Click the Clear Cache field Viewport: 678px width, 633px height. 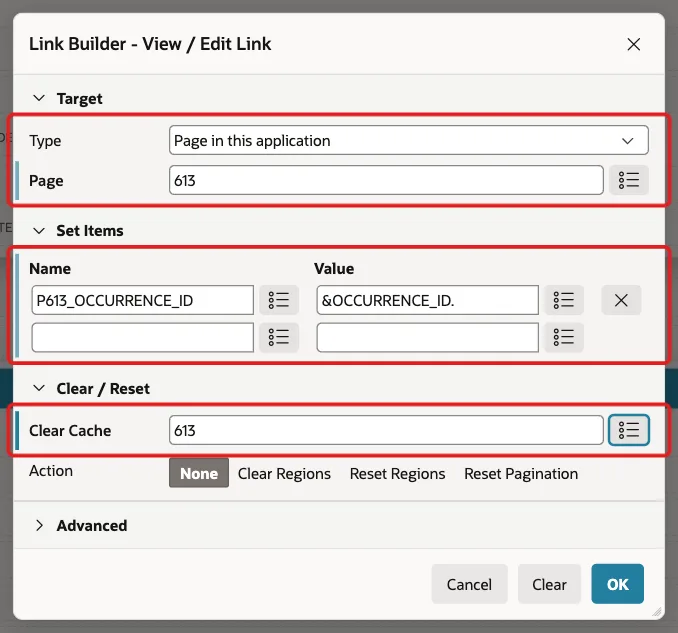pyautogui.click(x=386, y=430)
